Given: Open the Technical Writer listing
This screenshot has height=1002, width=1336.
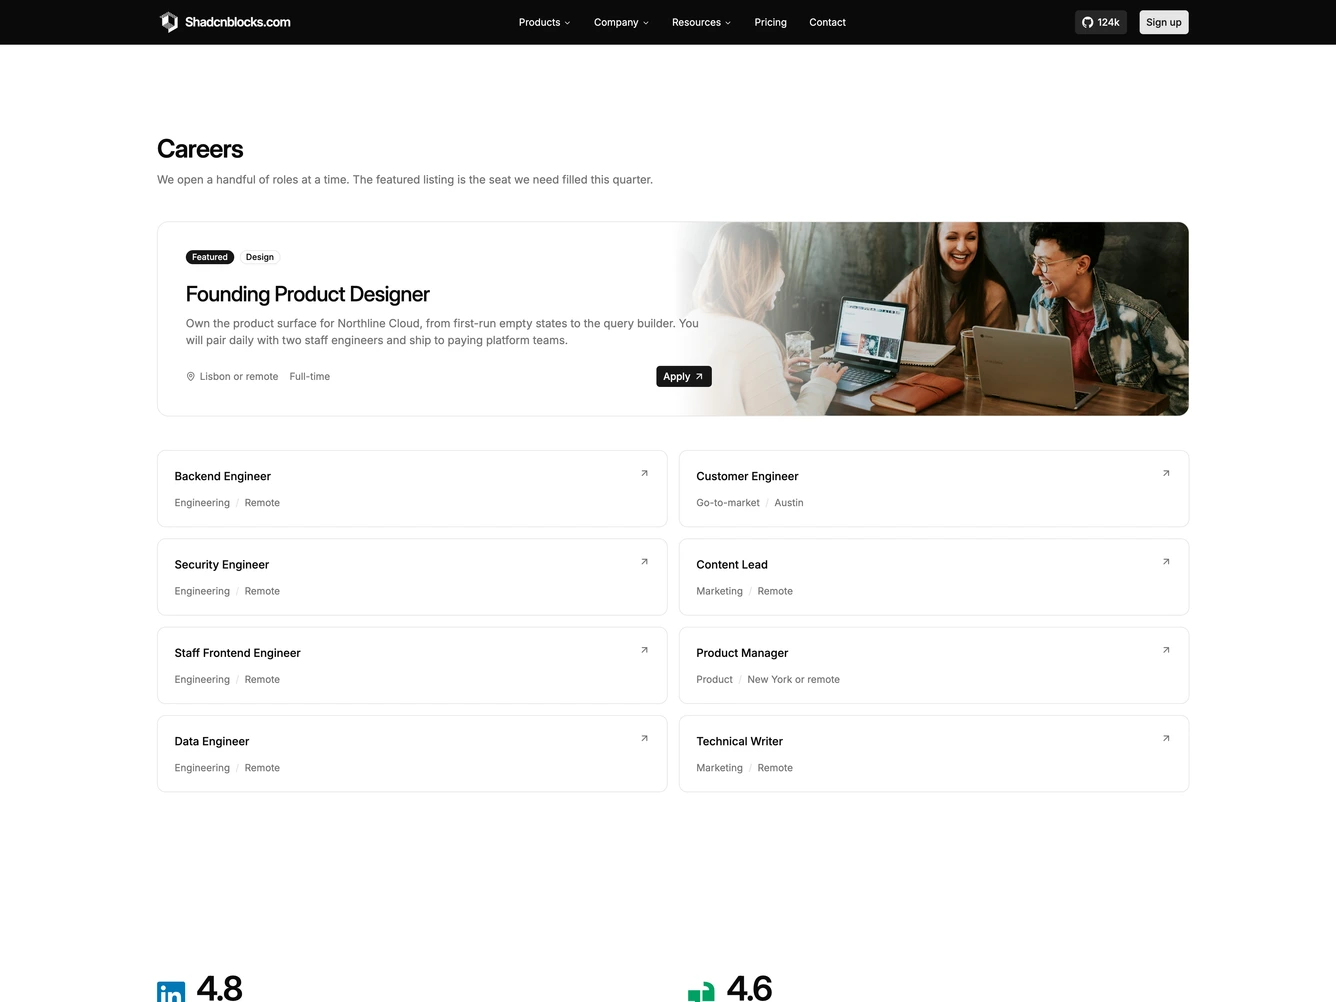Looking at the screenshot, I should point(934,754).
